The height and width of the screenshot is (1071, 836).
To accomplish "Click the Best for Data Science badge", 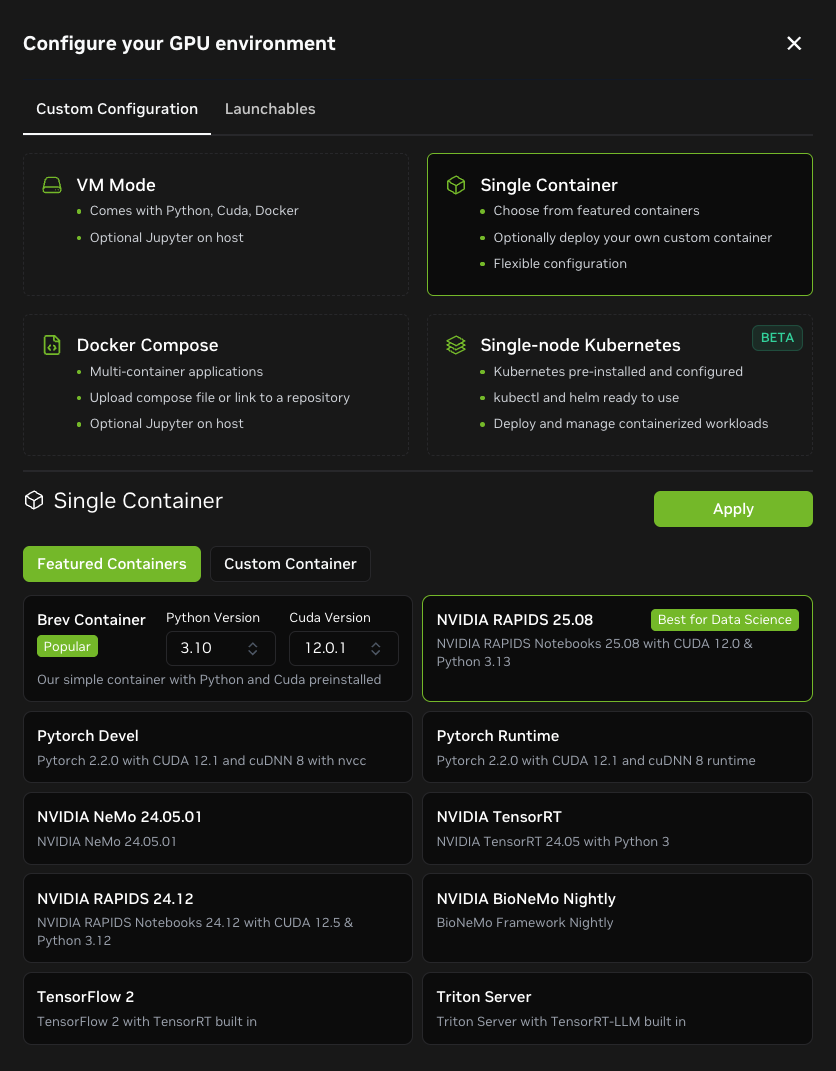I will pyautogui.click(x=724, y=620).
